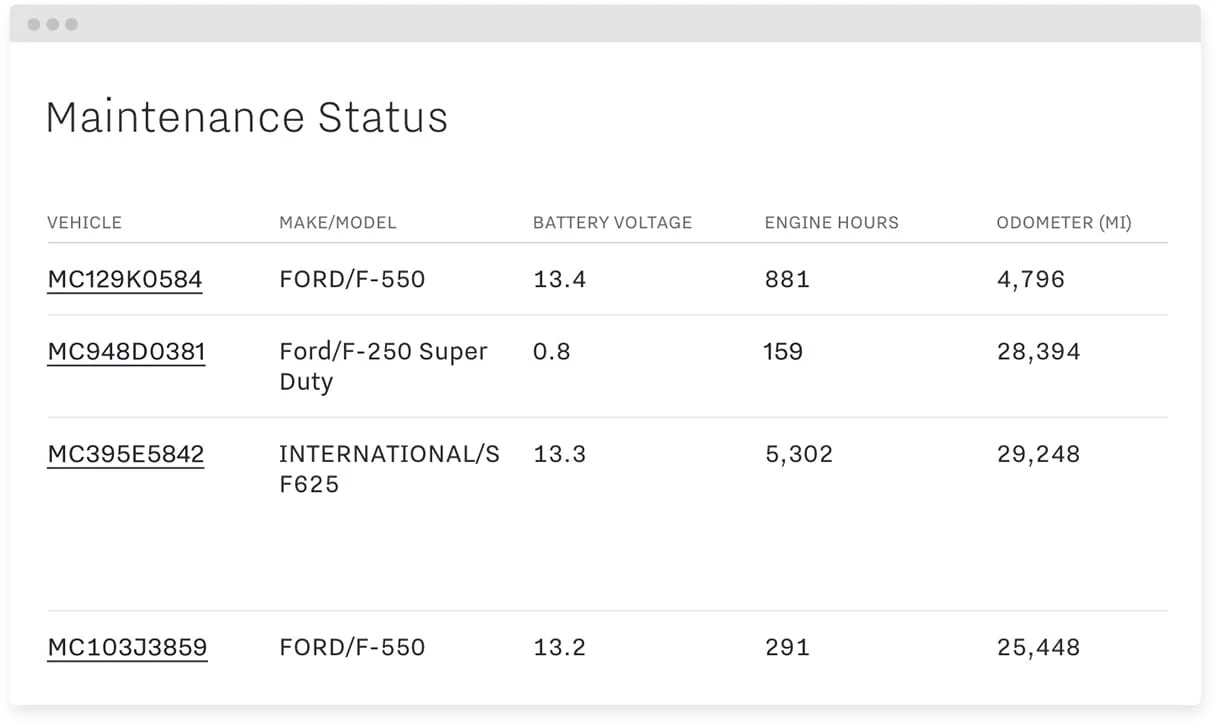This screenshot has height=723, width=1214.
Task: Select the INTERNATIONAL/SF625 model cell
Action: tap(389, 469)
